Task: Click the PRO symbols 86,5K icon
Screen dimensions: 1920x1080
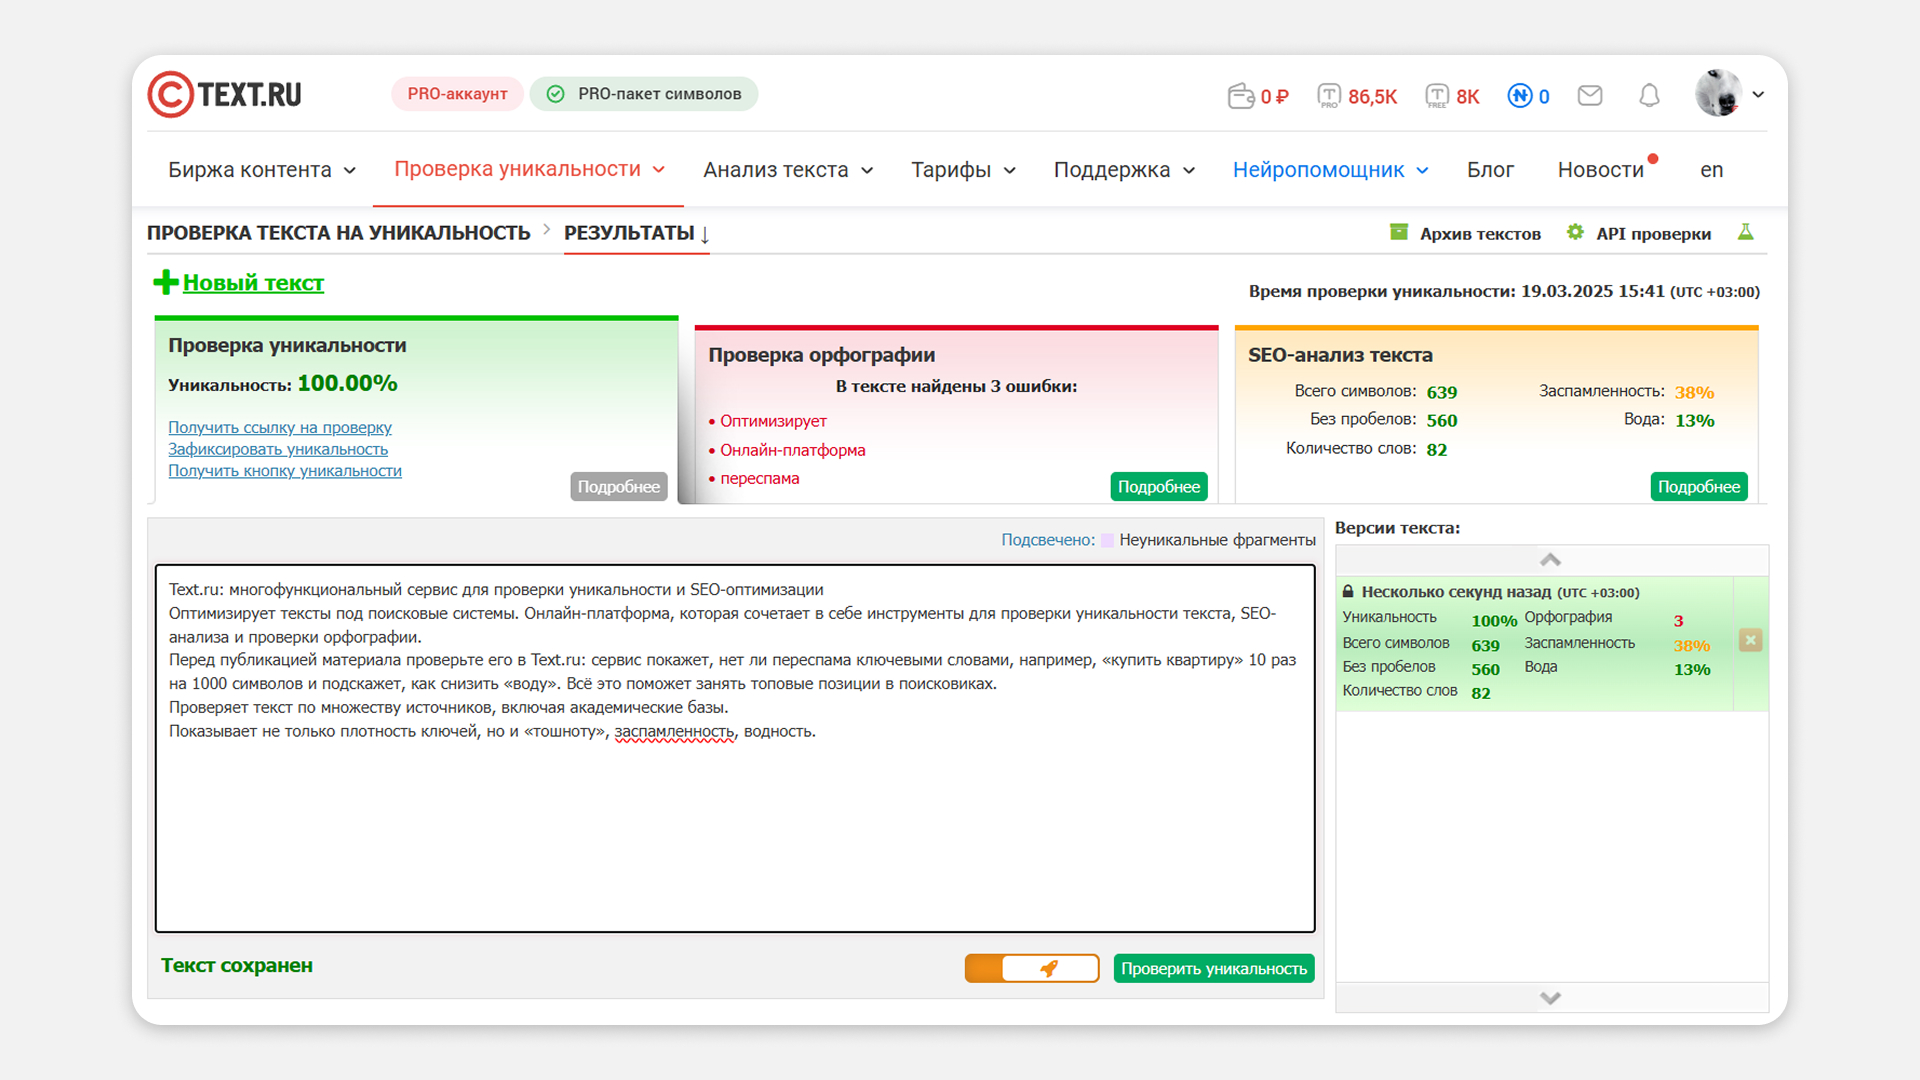Action: tap(1329, 96)
